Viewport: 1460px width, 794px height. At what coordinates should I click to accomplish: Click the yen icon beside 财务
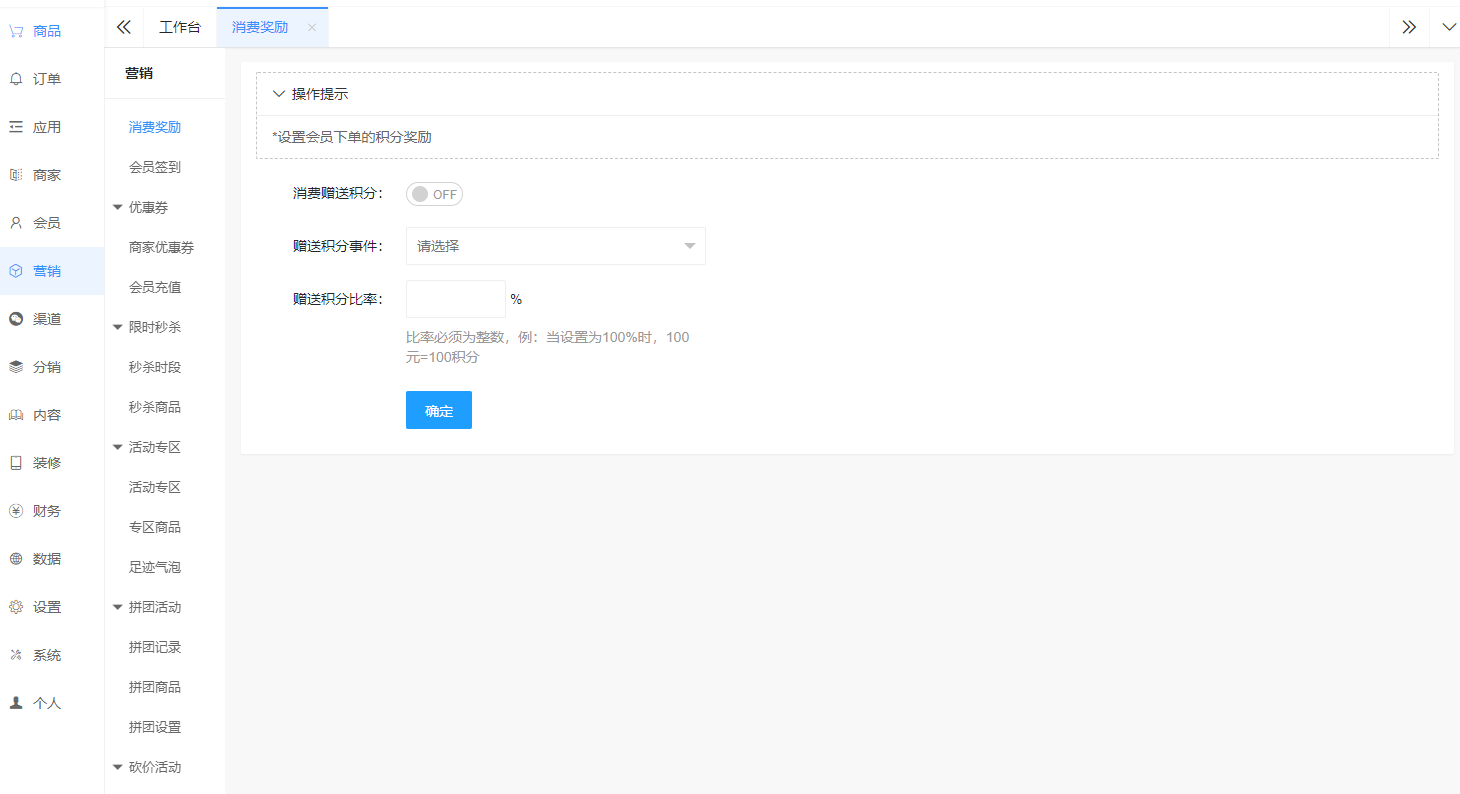[x=16, y=511]
